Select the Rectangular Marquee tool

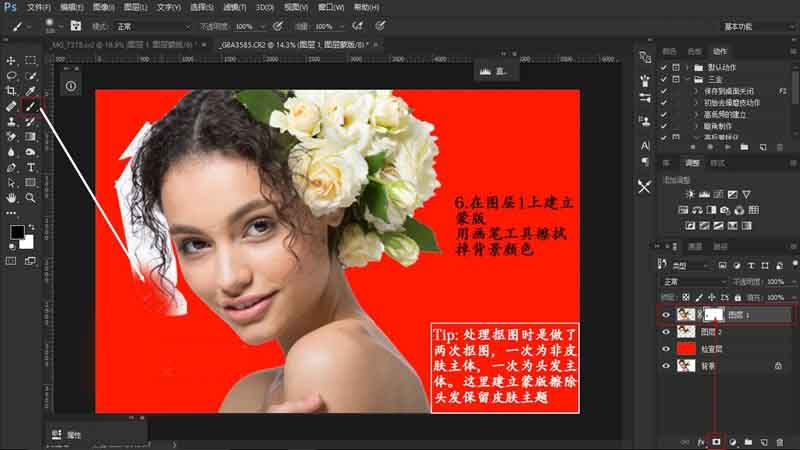coord(30,60)
